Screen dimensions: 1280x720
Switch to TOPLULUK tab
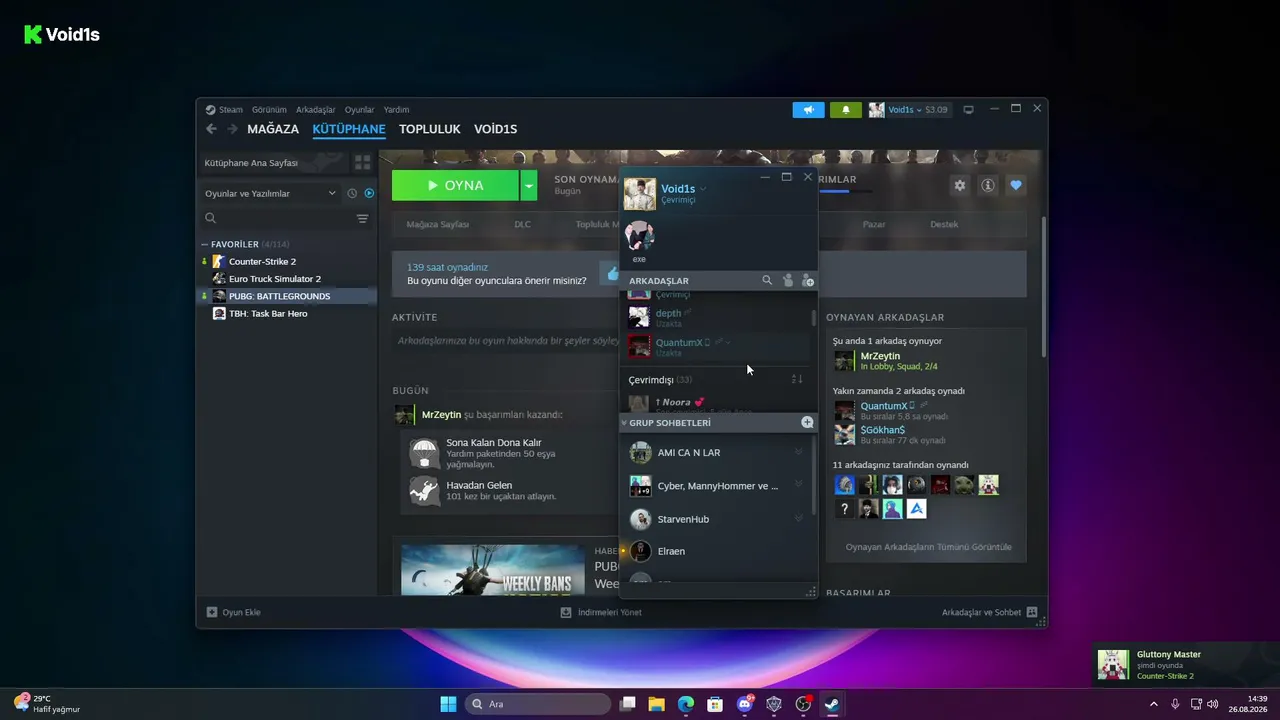point(430,129)
